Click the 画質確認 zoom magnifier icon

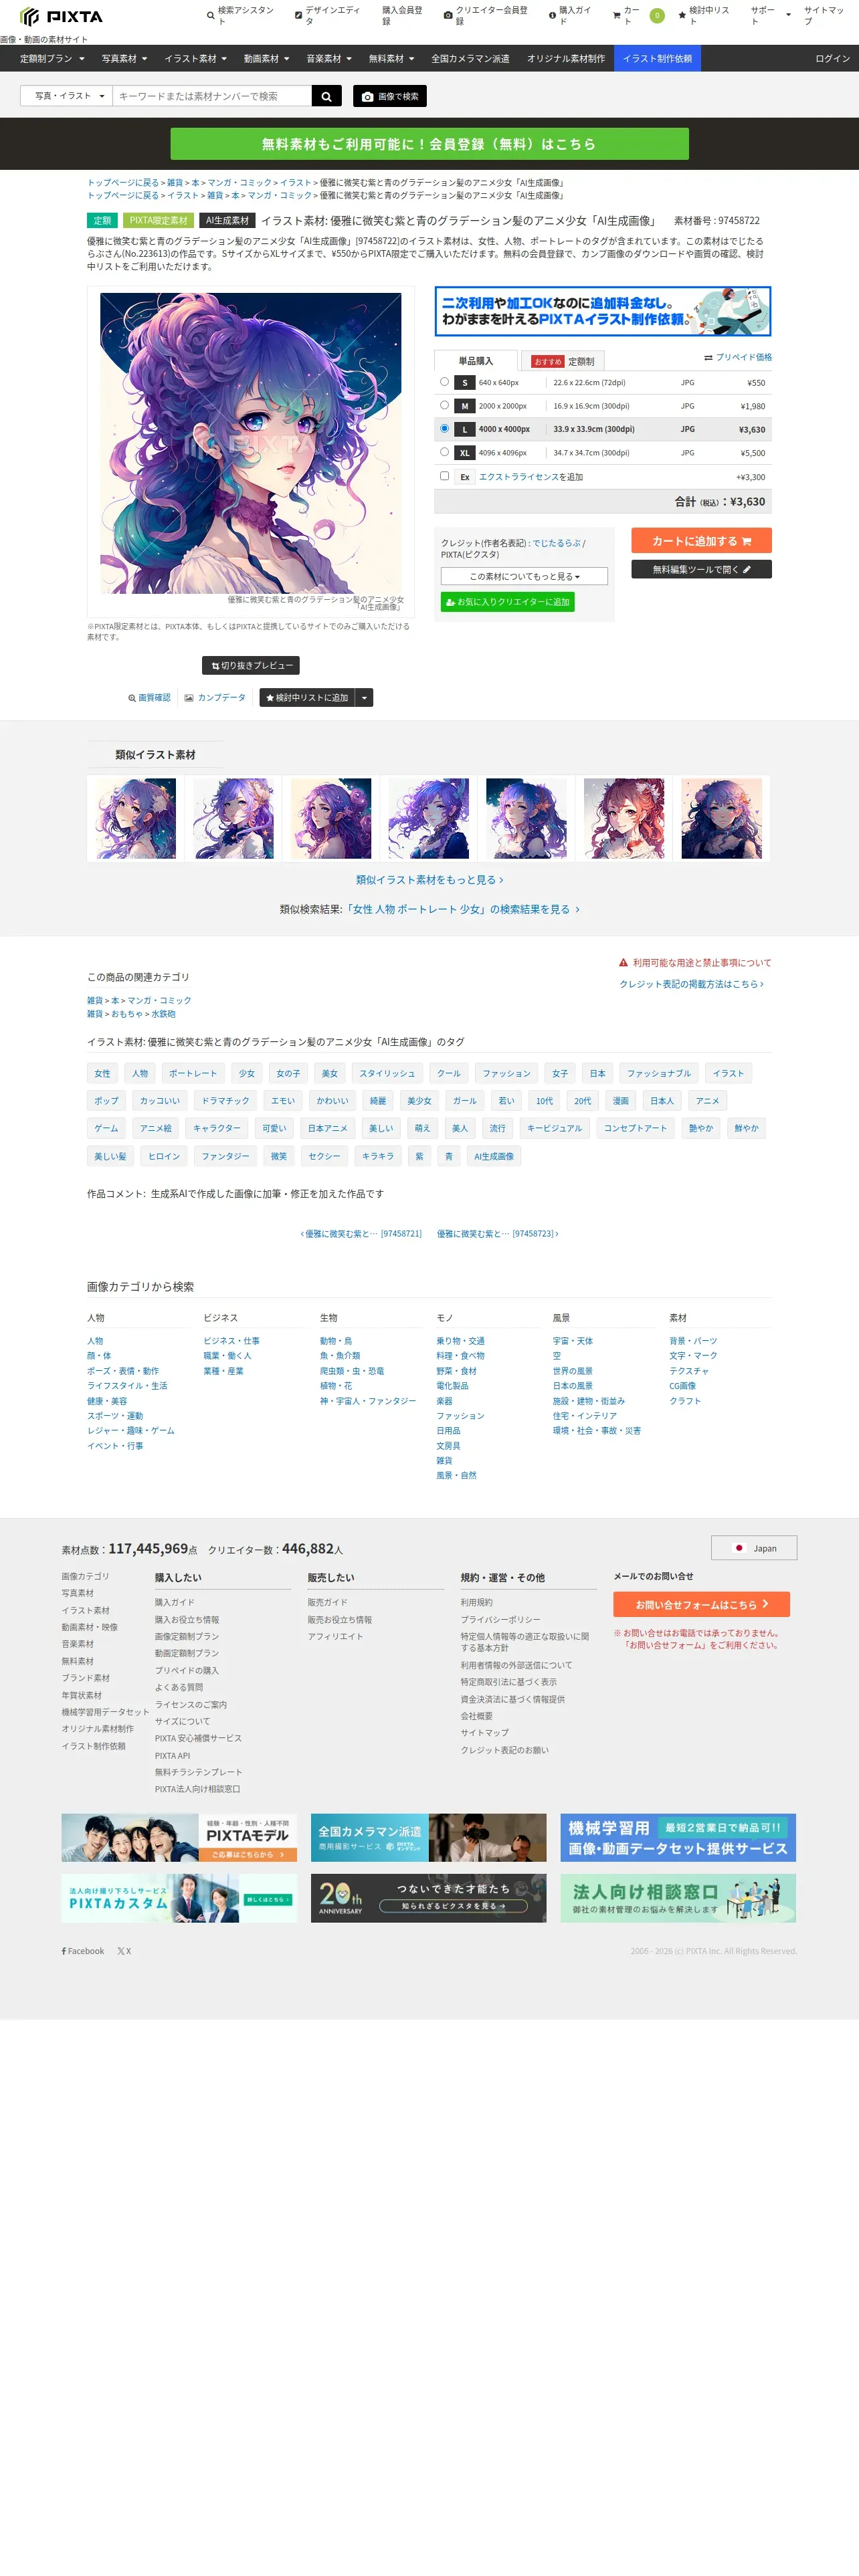[132, 698]
